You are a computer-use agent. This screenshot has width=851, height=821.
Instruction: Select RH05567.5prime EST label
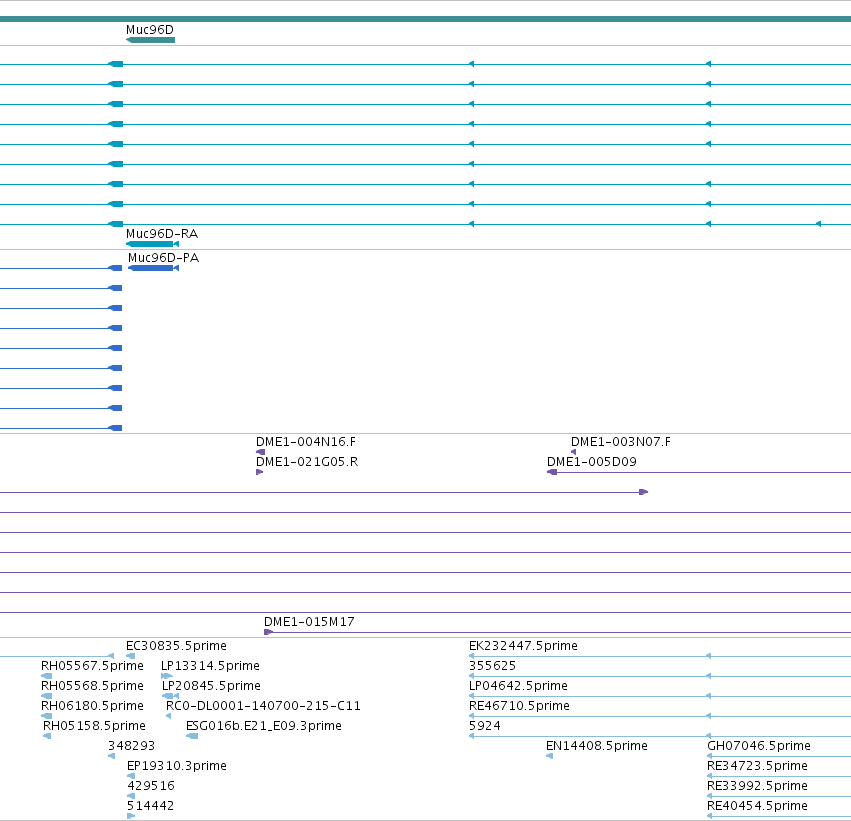(x=92, y=666)
